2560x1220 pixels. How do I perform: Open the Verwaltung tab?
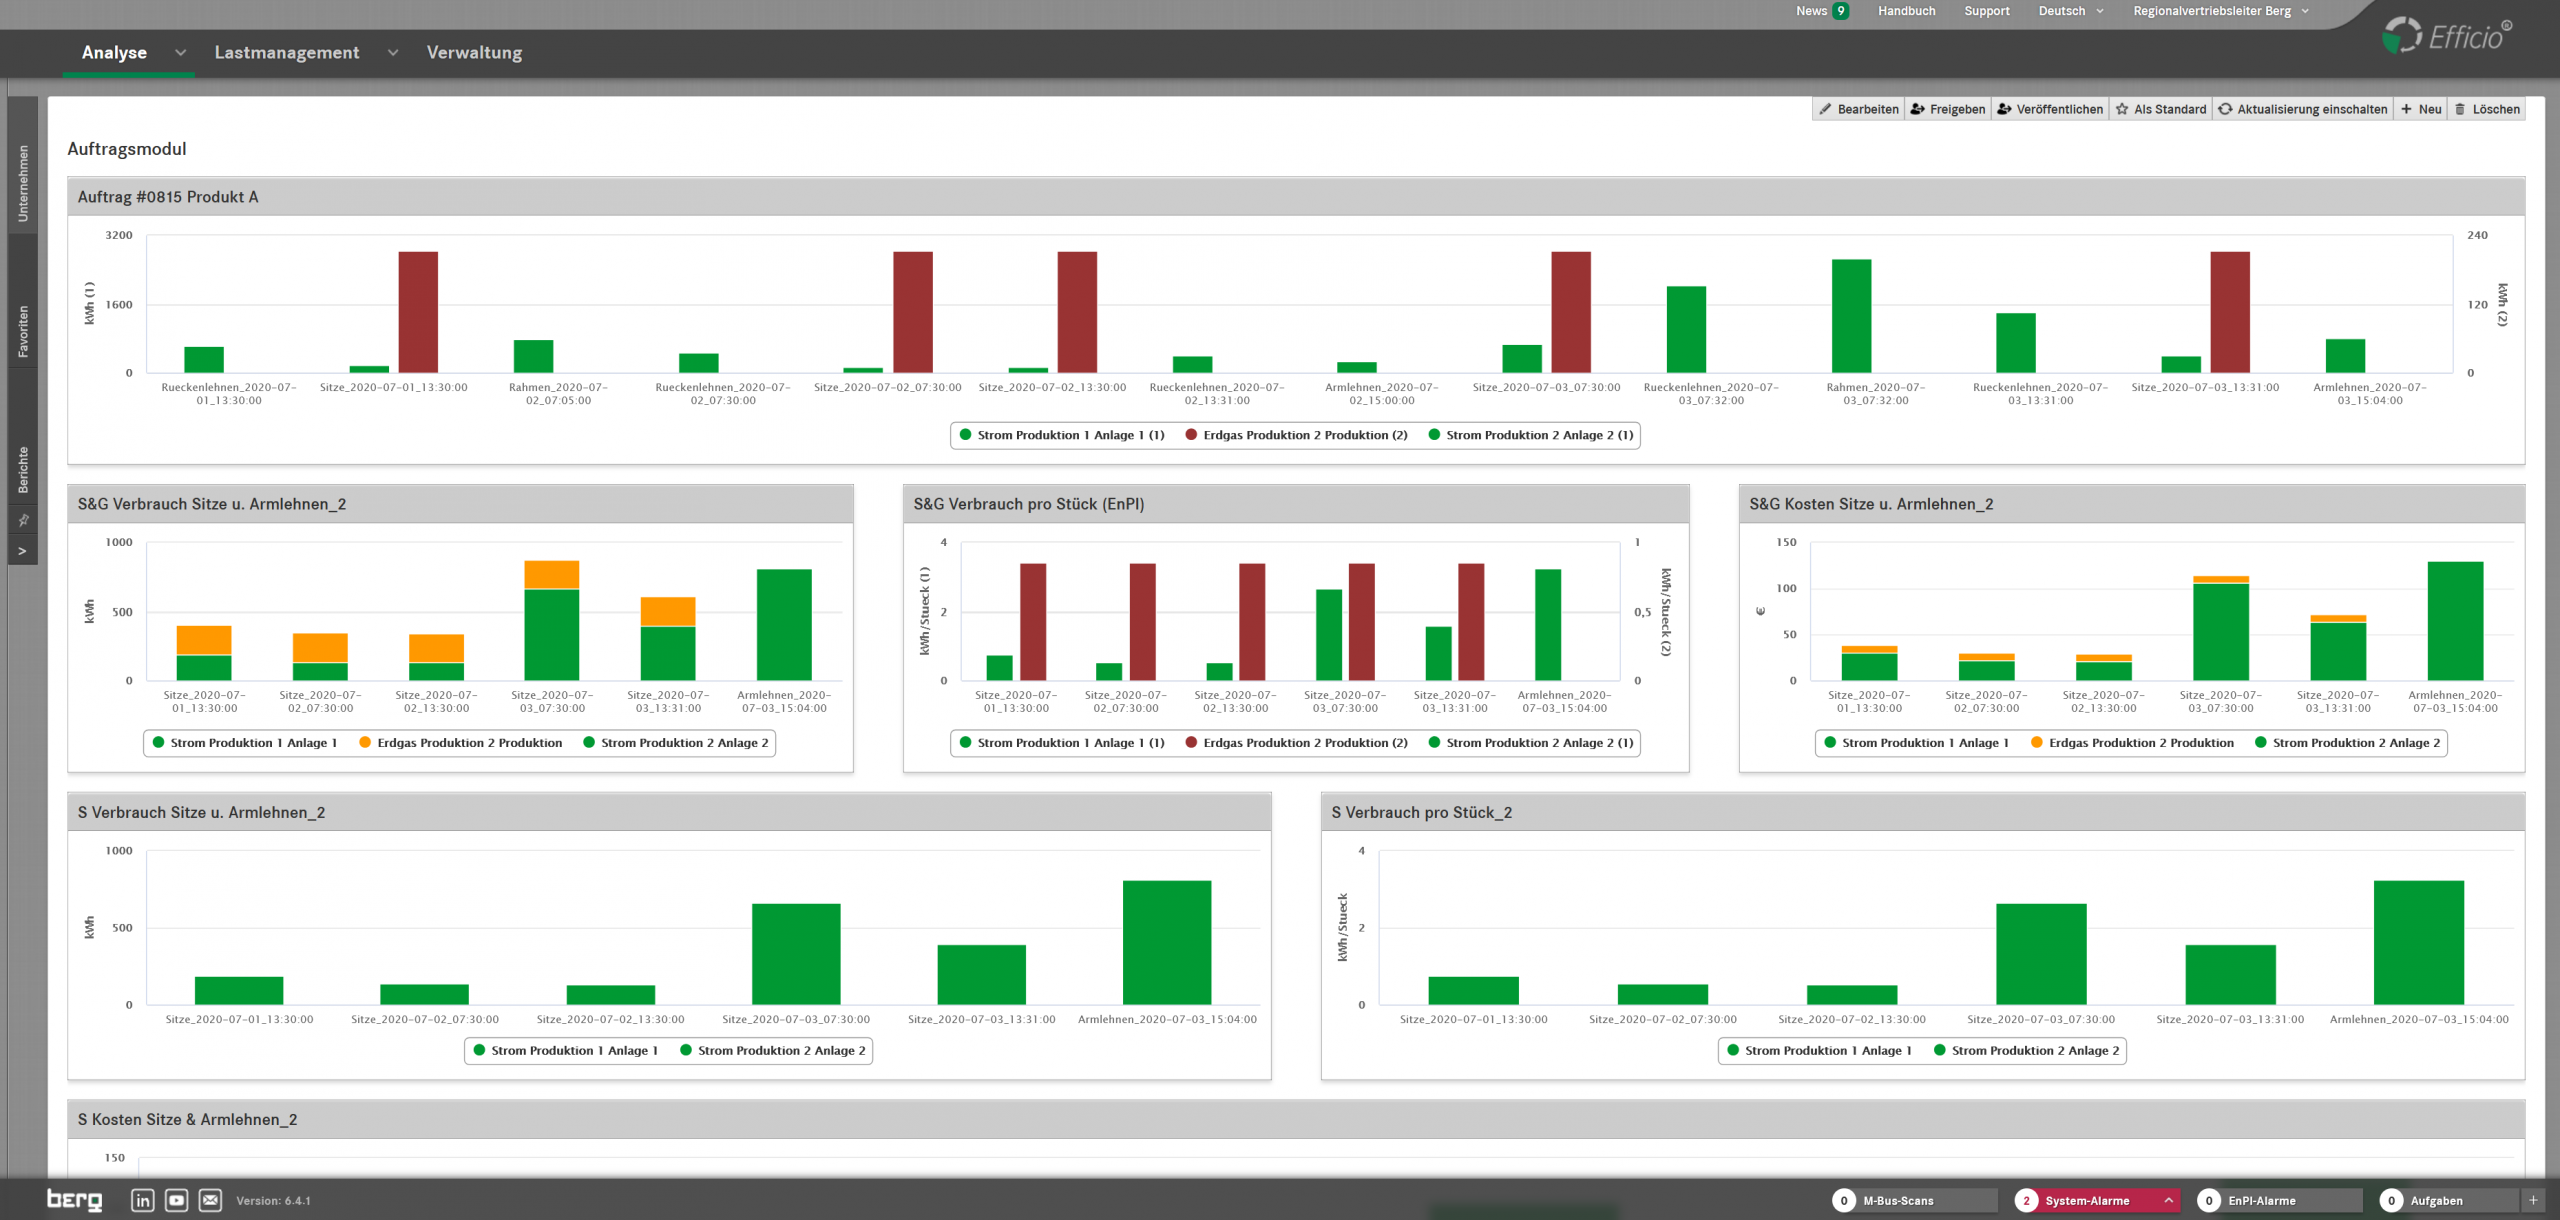[x=474, y=53]
